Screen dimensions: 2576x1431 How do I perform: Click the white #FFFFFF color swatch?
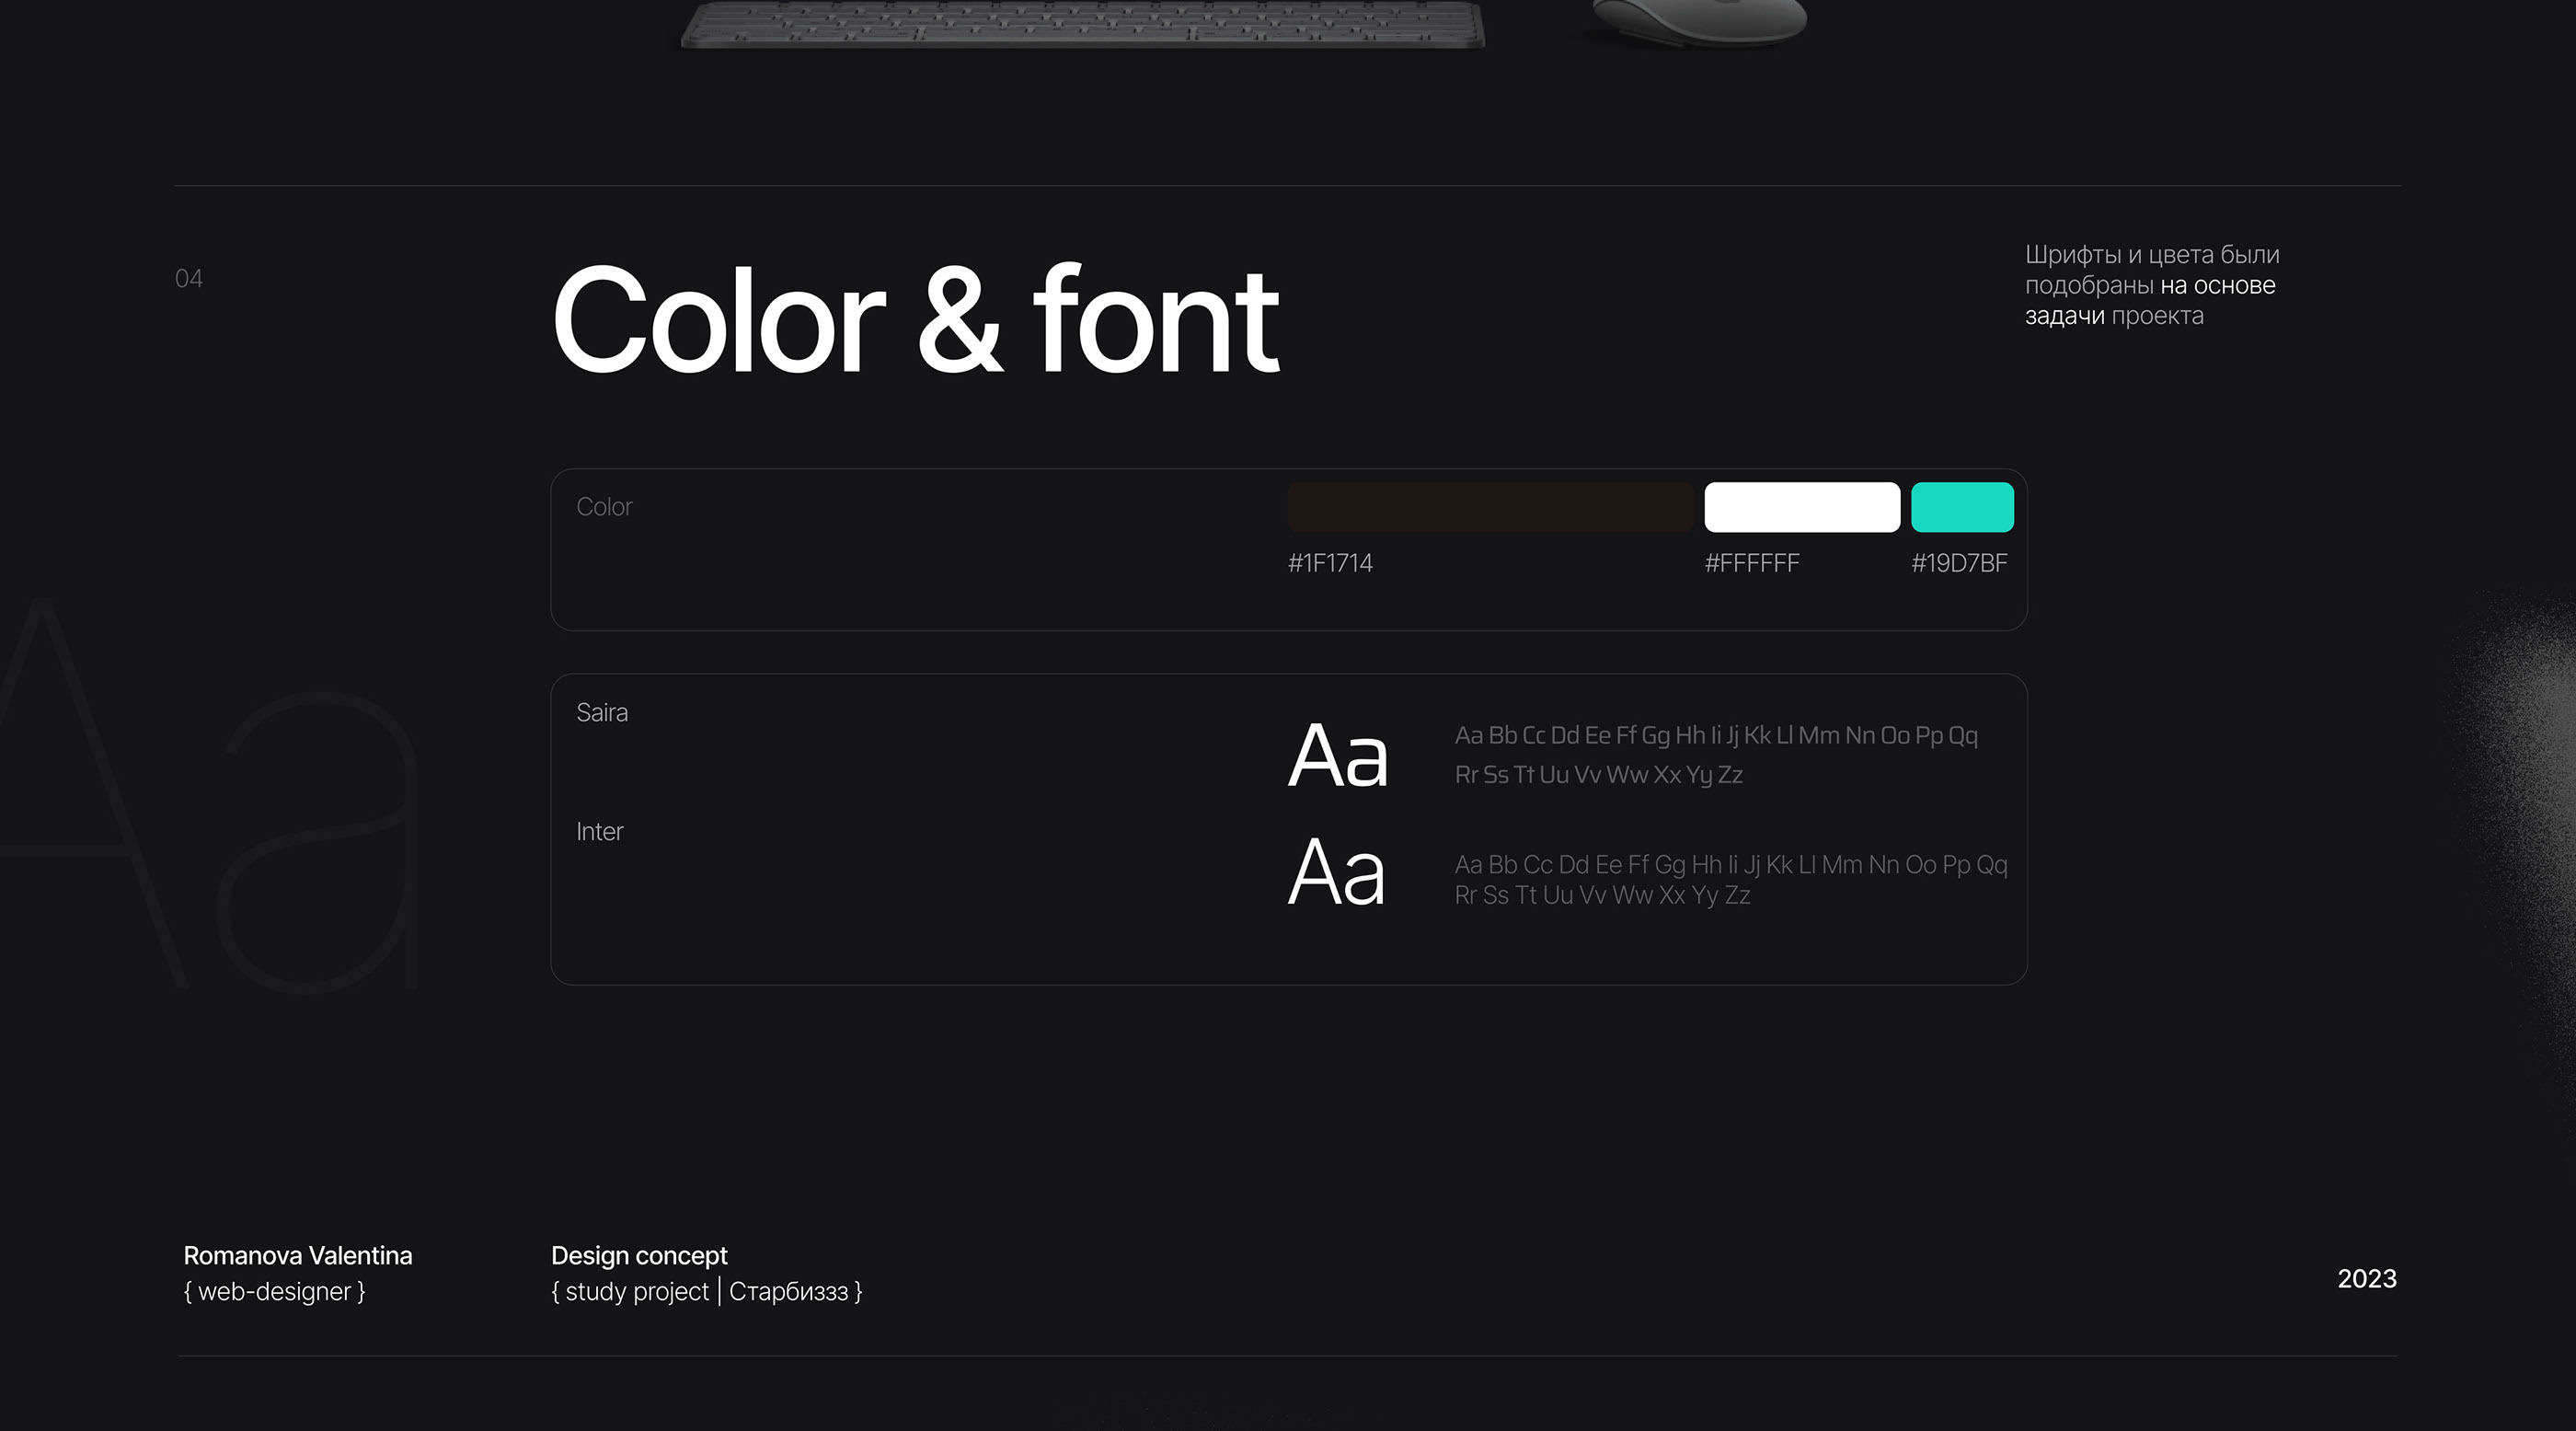click(x=1801, y=507)
